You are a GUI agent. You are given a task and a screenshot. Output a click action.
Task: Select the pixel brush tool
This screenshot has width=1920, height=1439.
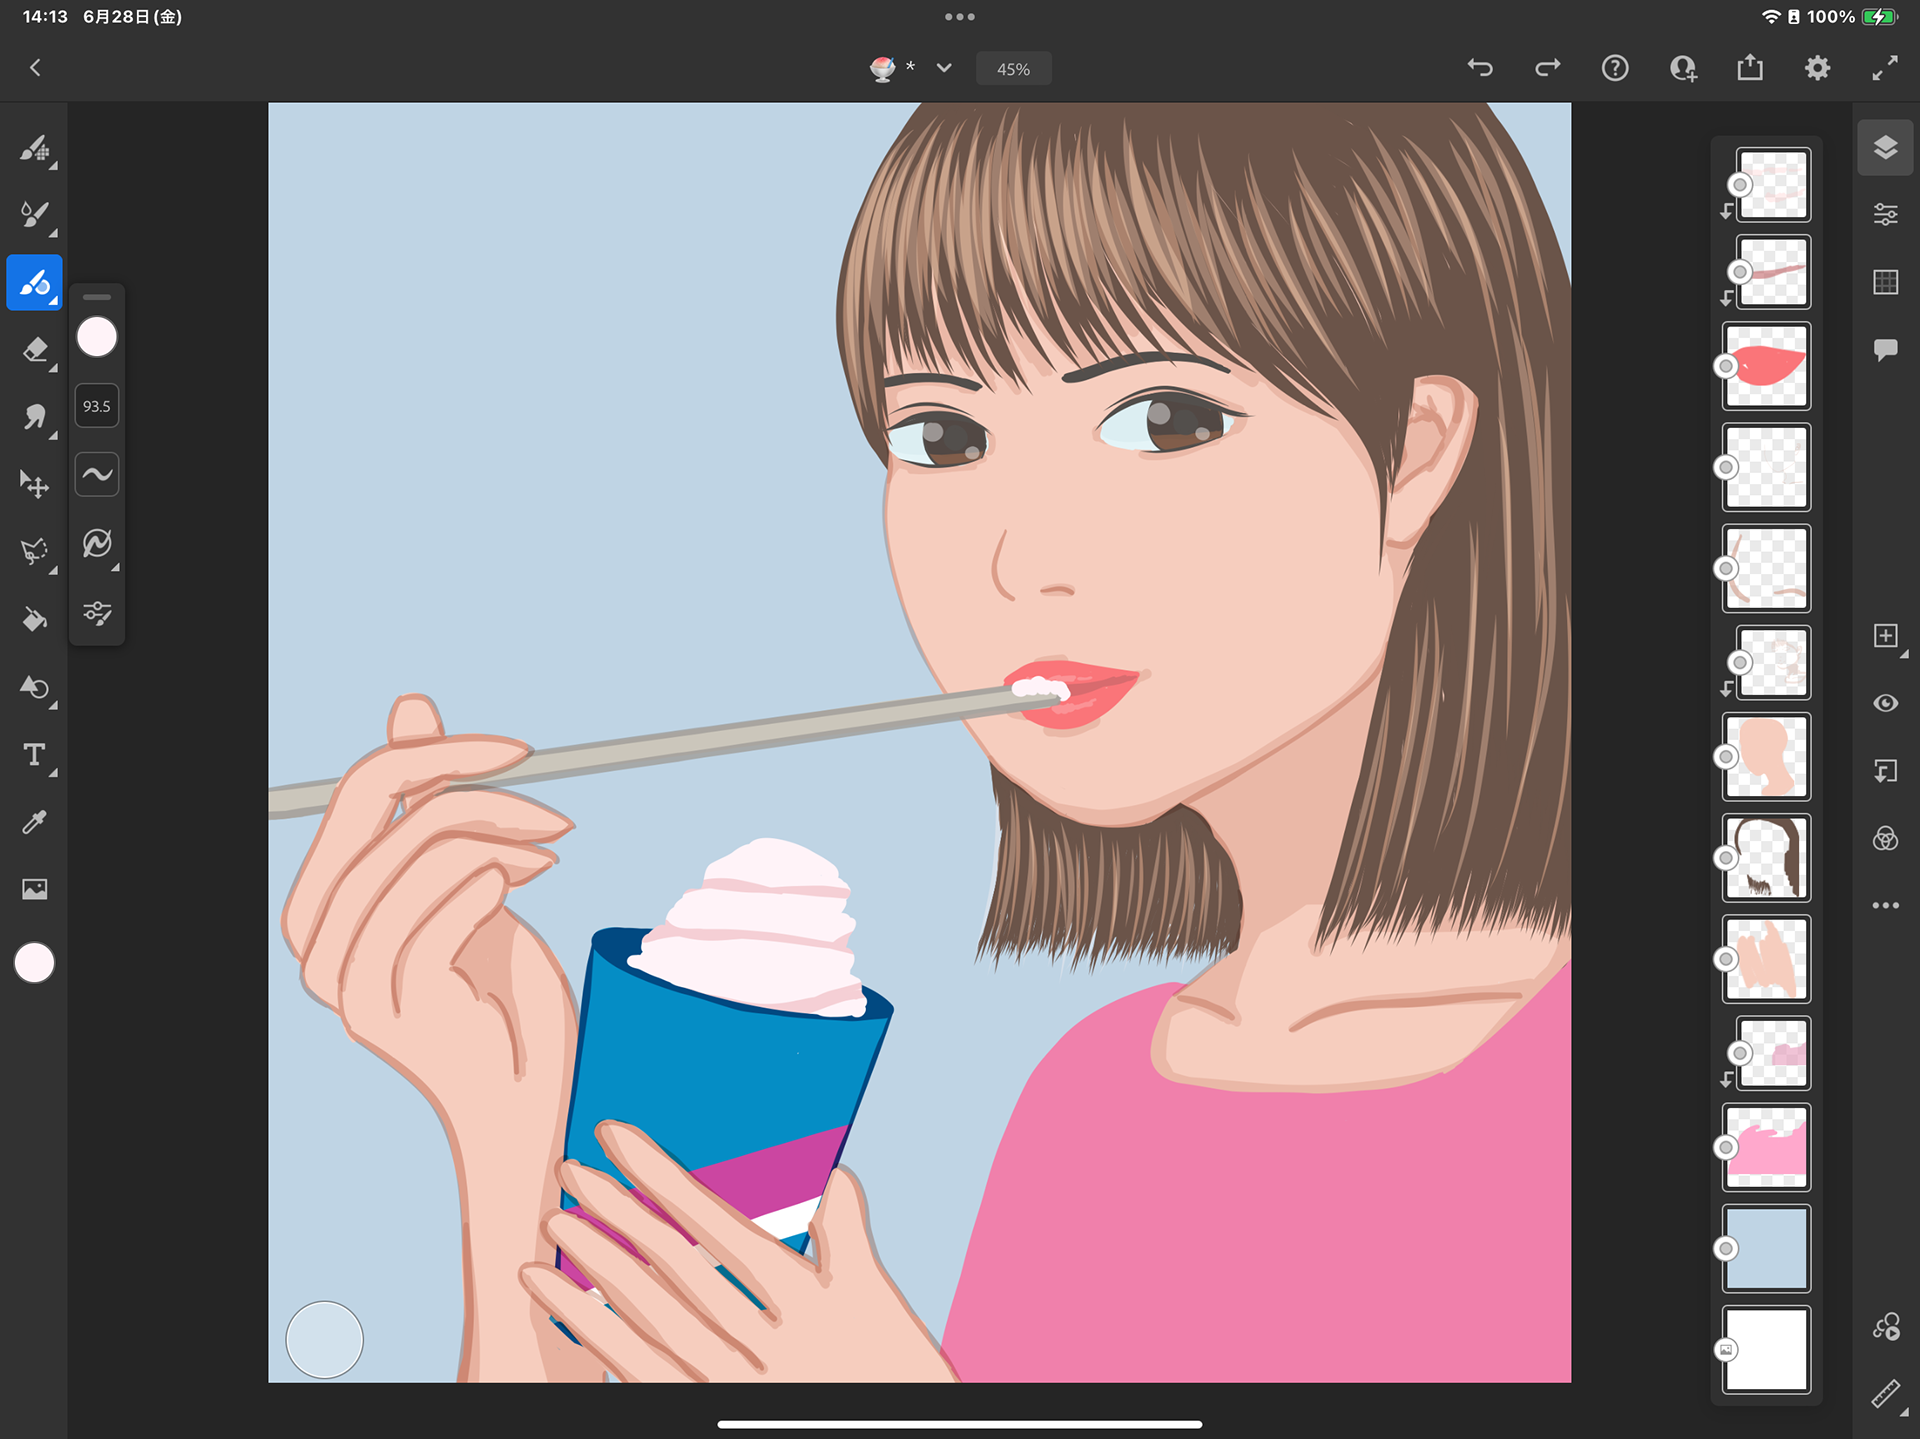tap(35, 149)
